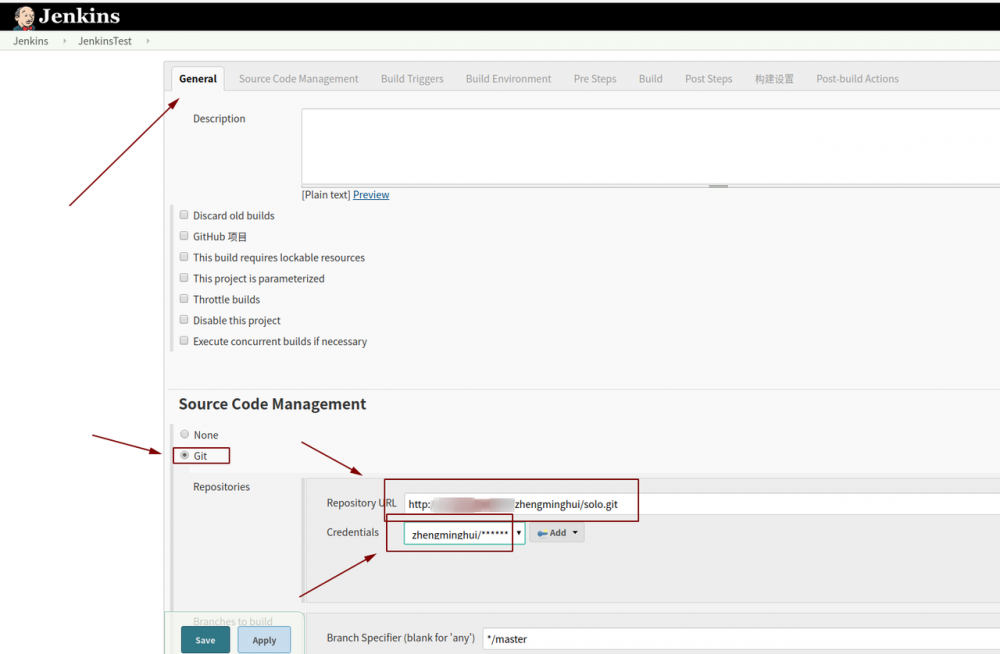Click the key icon on Add button

coord(542,533)
